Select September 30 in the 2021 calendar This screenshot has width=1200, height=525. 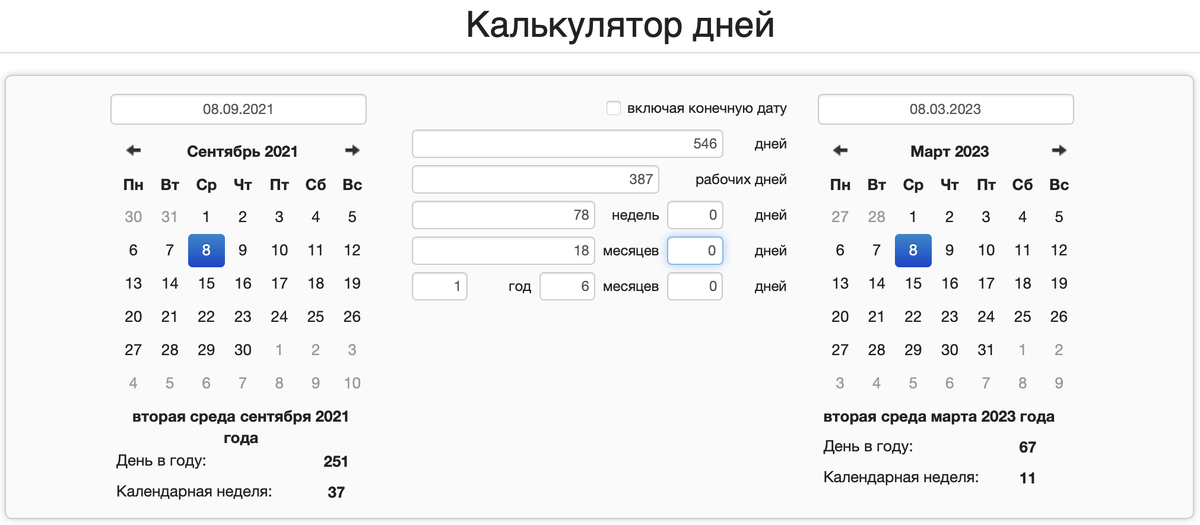tap(243, 350)
